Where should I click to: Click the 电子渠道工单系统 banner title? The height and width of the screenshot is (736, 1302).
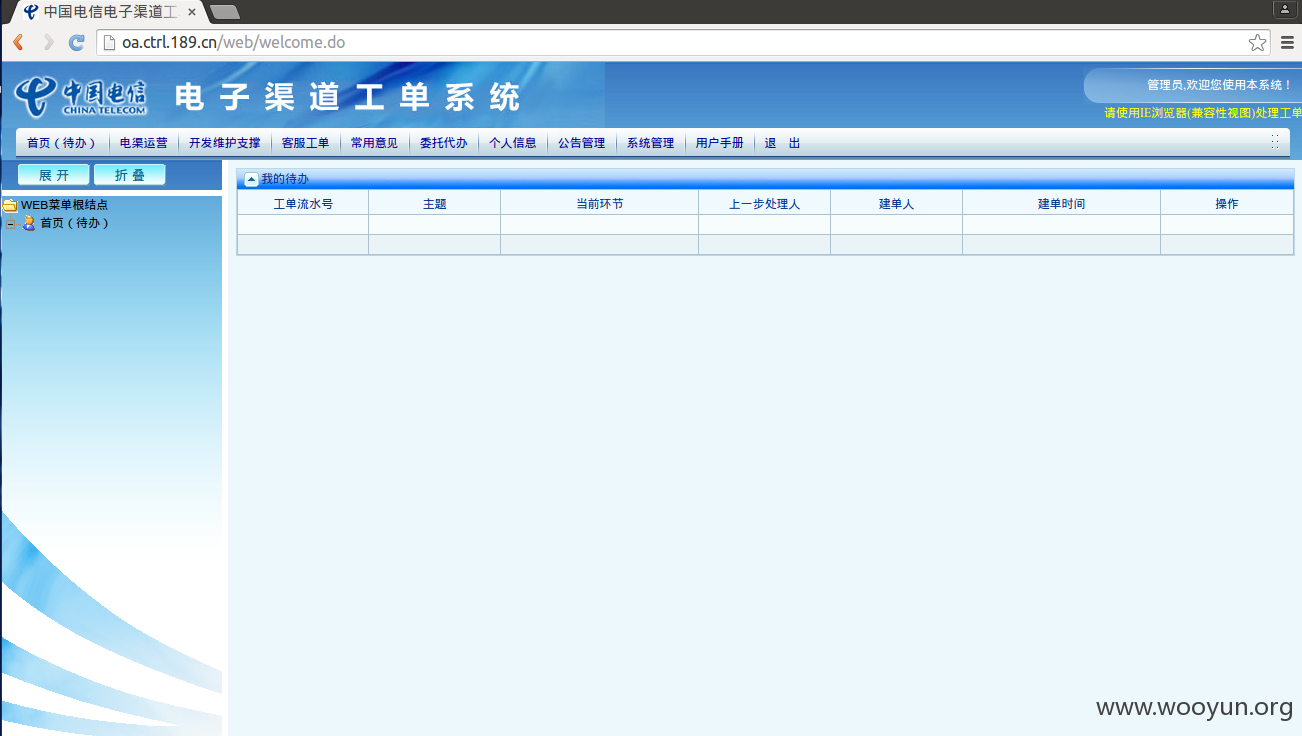pyautogui.click(x=348, y=97)
